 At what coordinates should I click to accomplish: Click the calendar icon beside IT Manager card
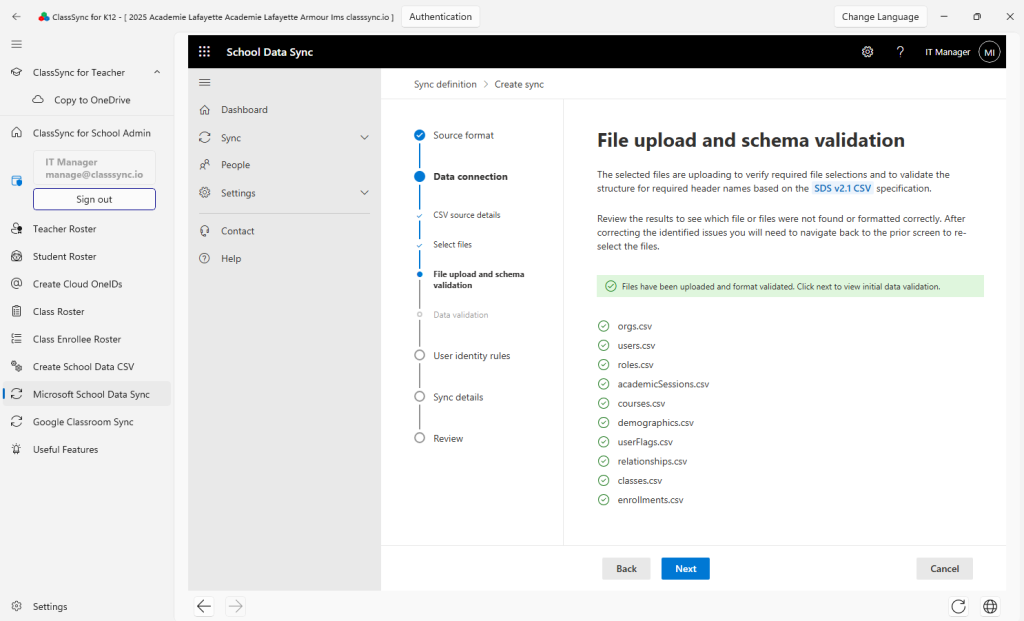[x=16, y=181]
